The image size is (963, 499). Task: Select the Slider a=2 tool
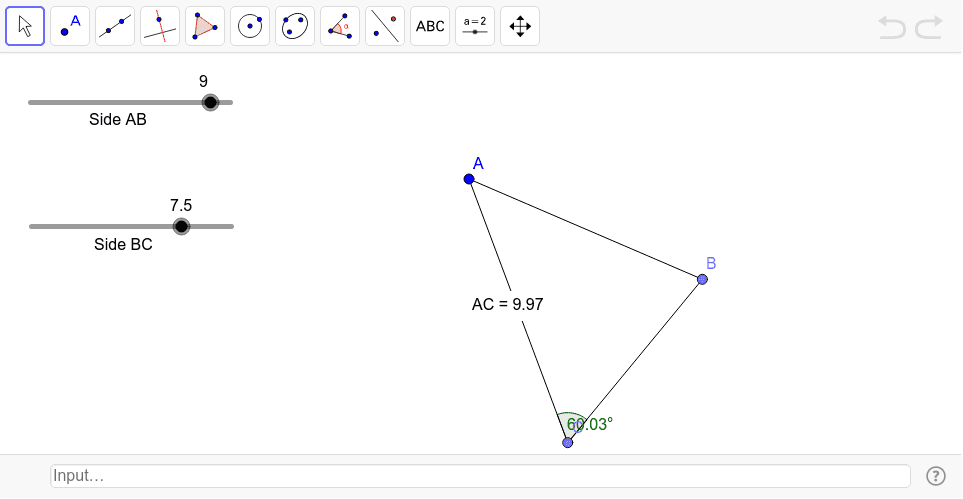[475, 26]
